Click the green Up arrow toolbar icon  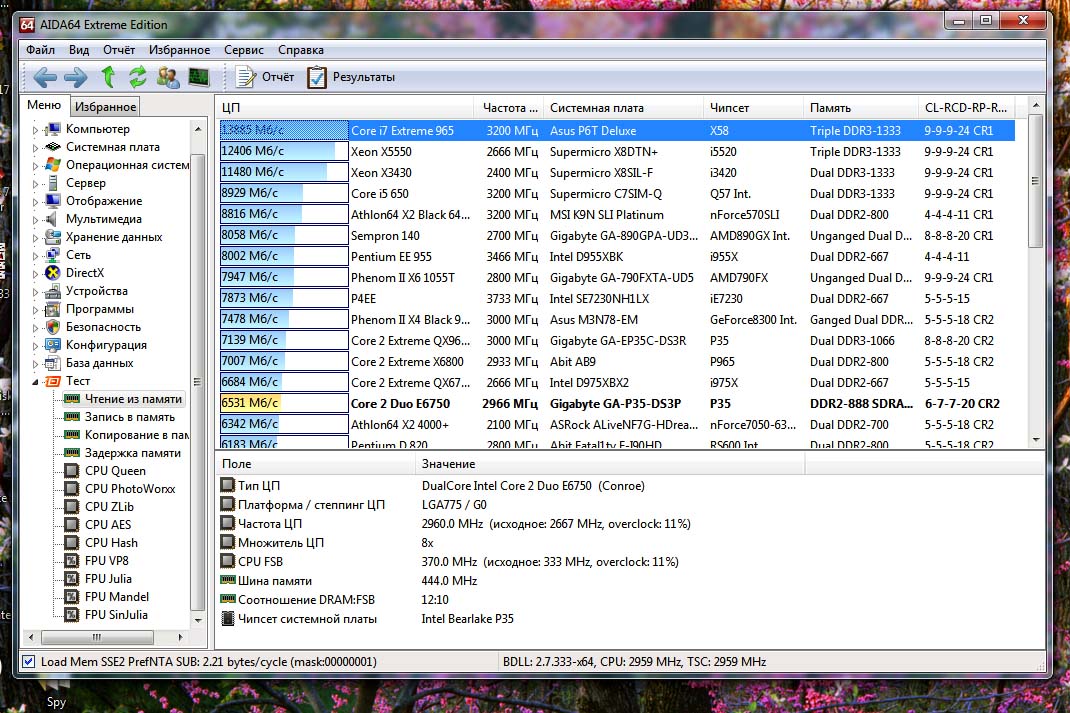pos(108,77)
